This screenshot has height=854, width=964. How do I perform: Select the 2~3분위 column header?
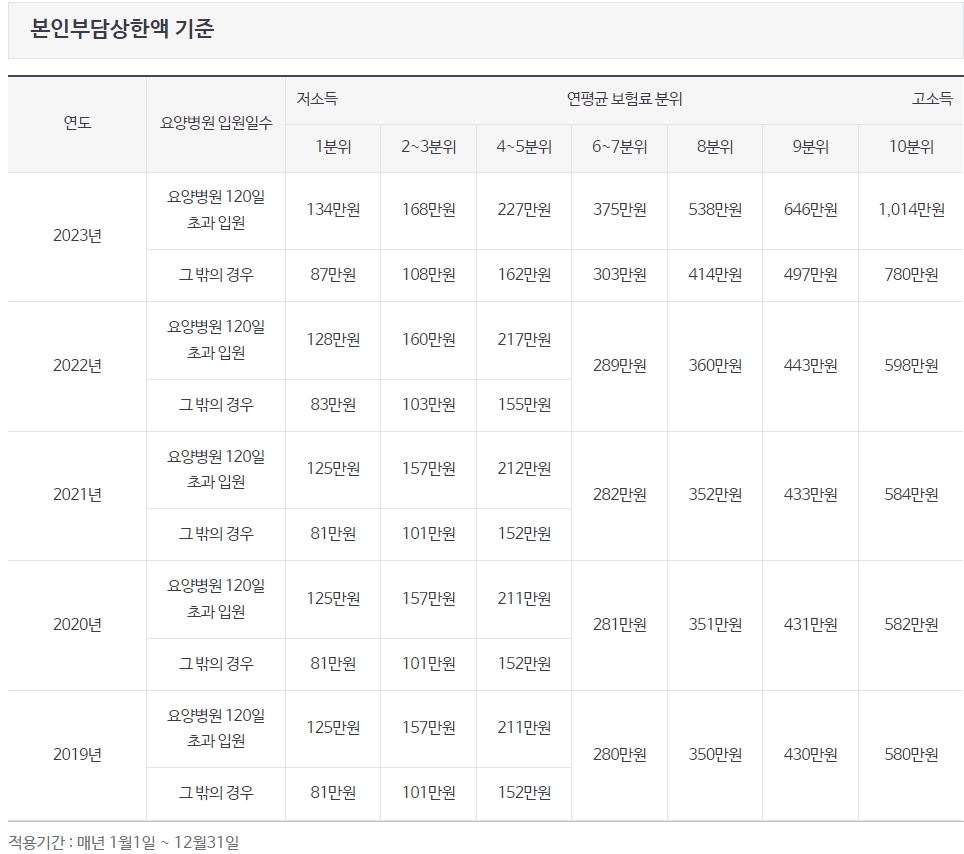tap(428, 147)
